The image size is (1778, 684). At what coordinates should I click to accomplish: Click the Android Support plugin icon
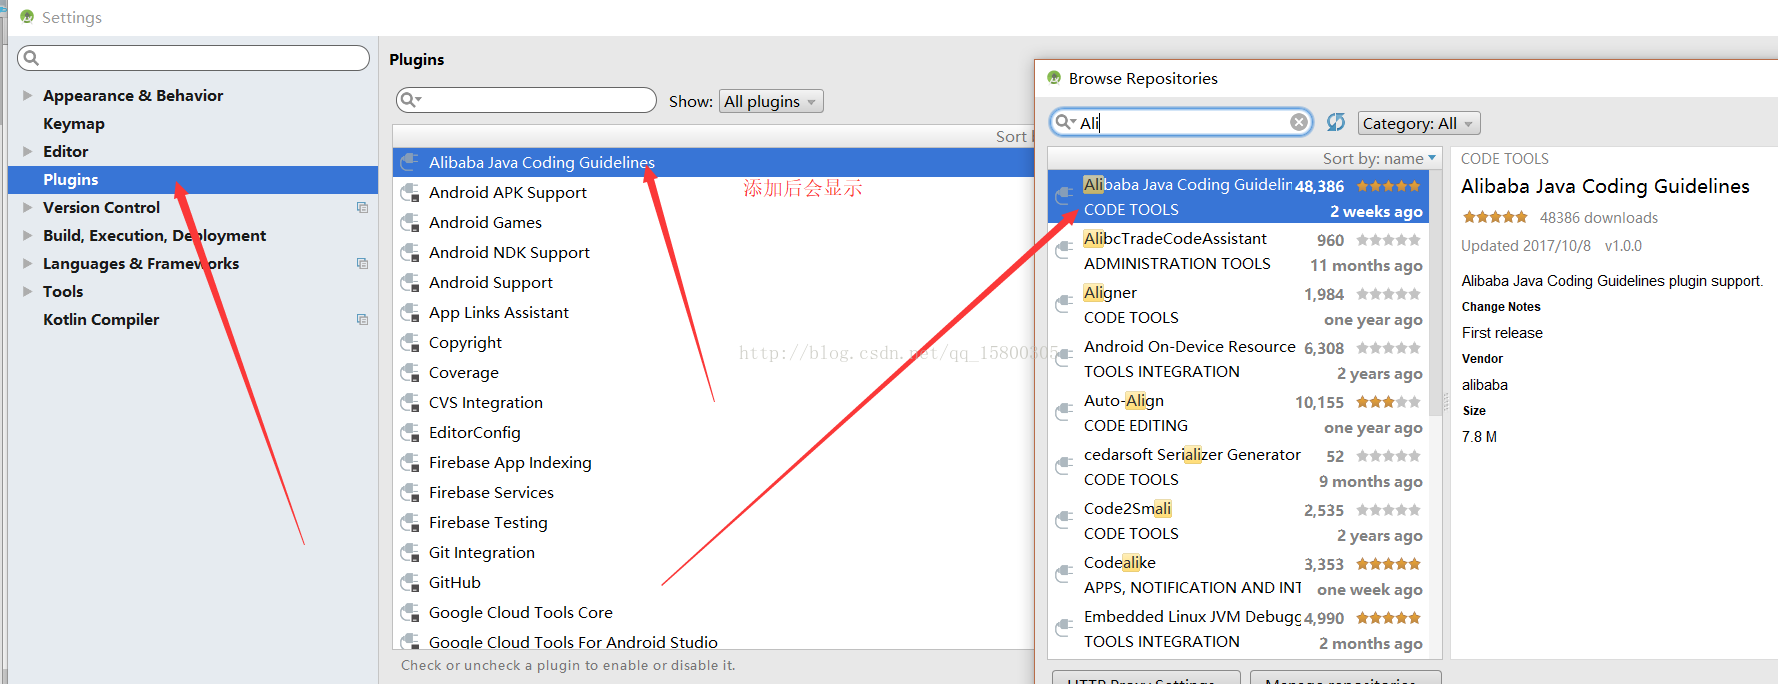(409, 282)
